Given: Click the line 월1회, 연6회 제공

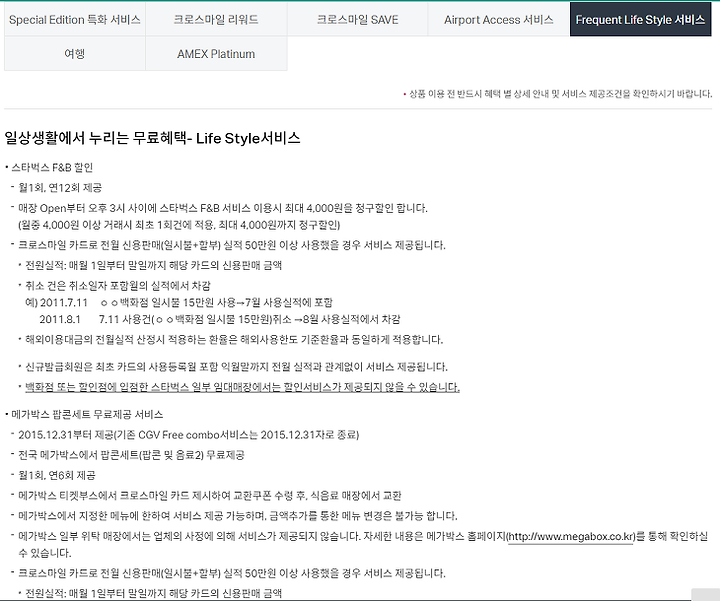Looking at the screenshot, I should click(57, 475).
